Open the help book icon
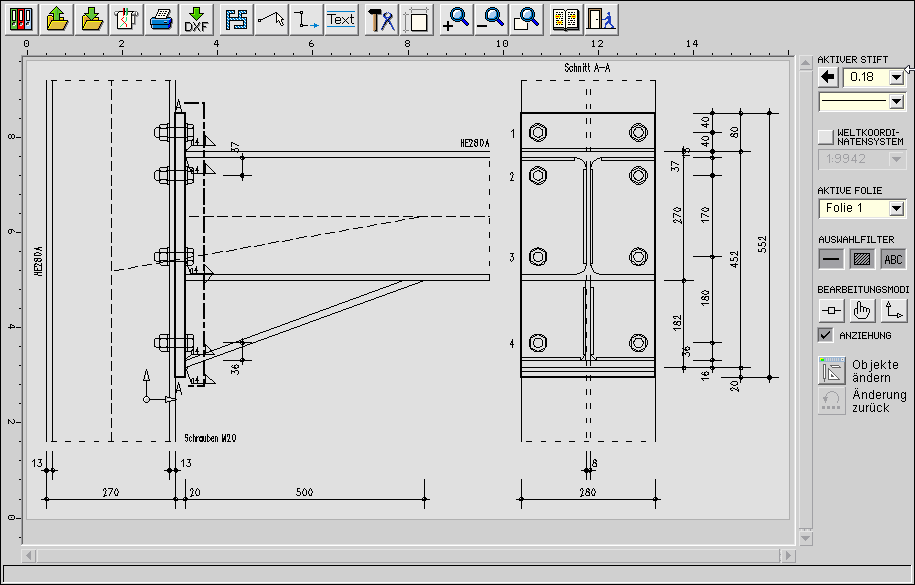 566,19
